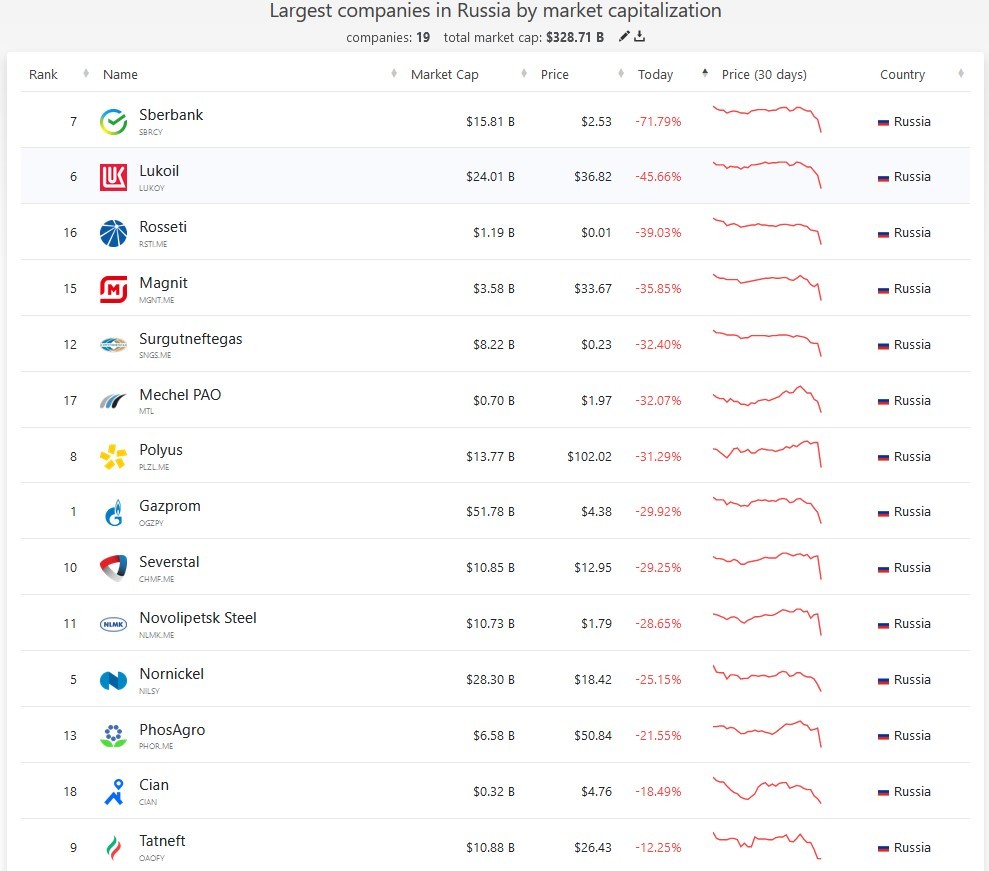This screenshot has height=871, width=989.
Task: Click the PhosAgro logo icon
Action: [x=114, y=736]
